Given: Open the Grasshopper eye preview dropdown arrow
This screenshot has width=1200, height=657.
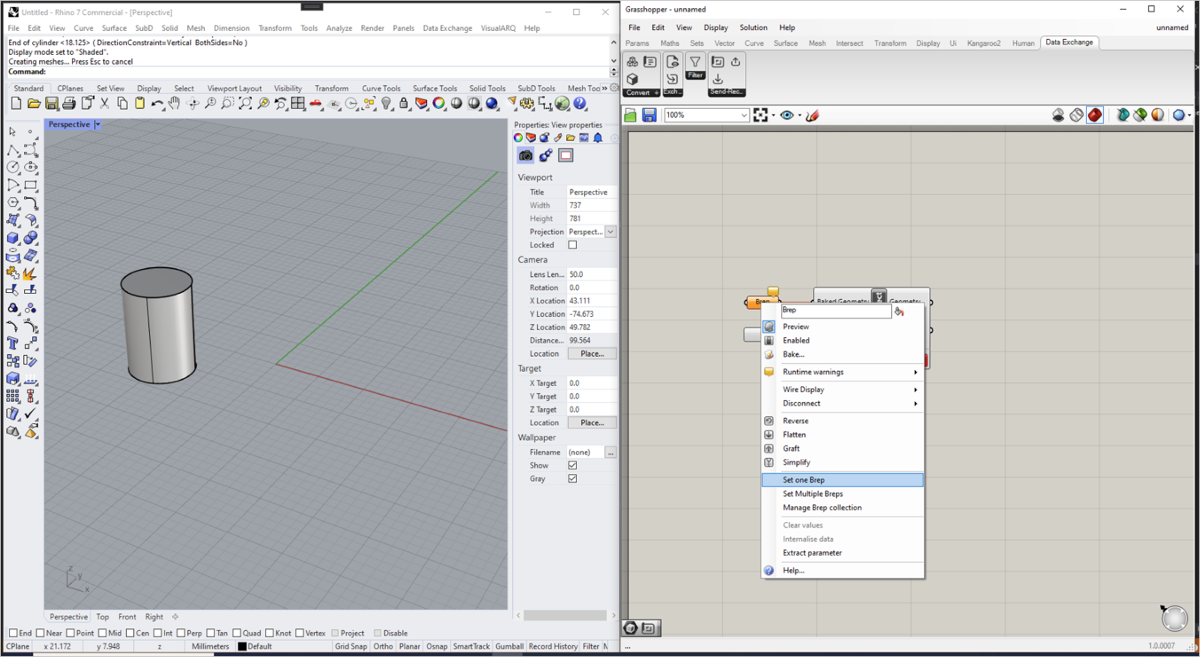Looking at the screenshot, I should pos(798,116).
